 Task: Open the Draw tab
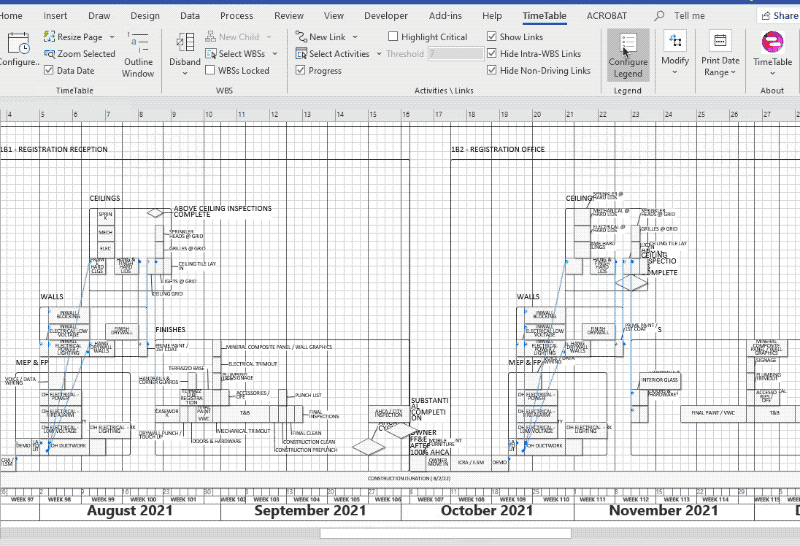[99, 16]
